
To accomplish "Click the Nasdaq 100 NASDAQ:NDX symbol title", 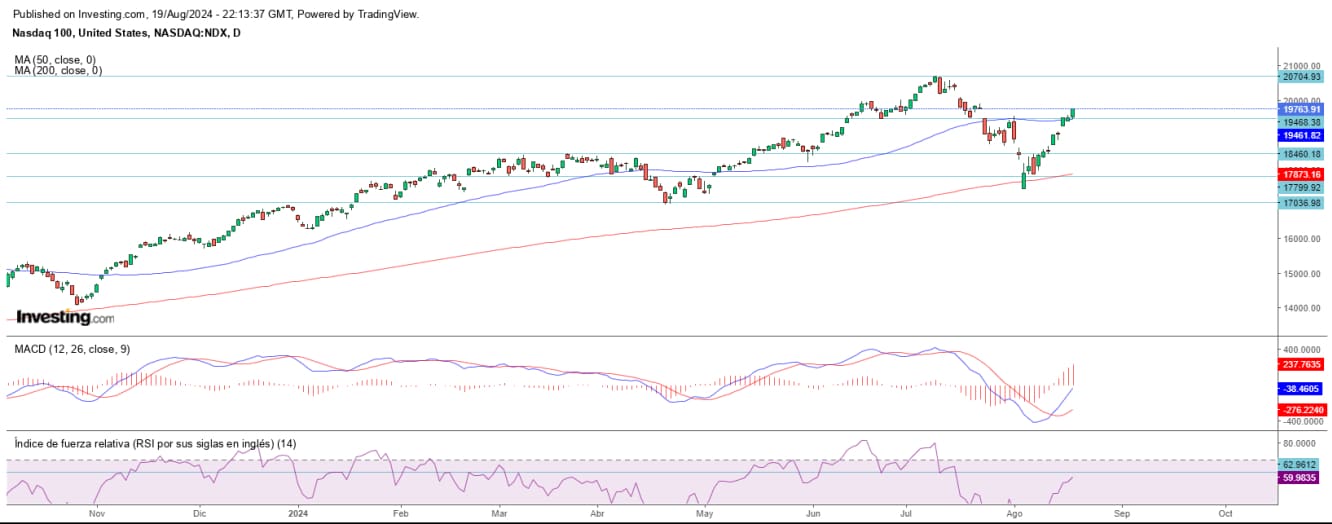I will [x=127, y=33].
